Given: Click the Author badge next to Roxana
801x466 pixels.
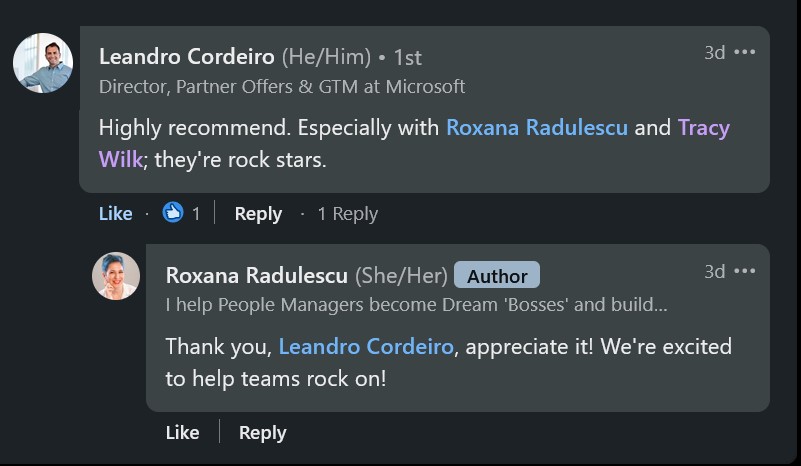Looking at the screenshot, I should [x=497, y=276].
